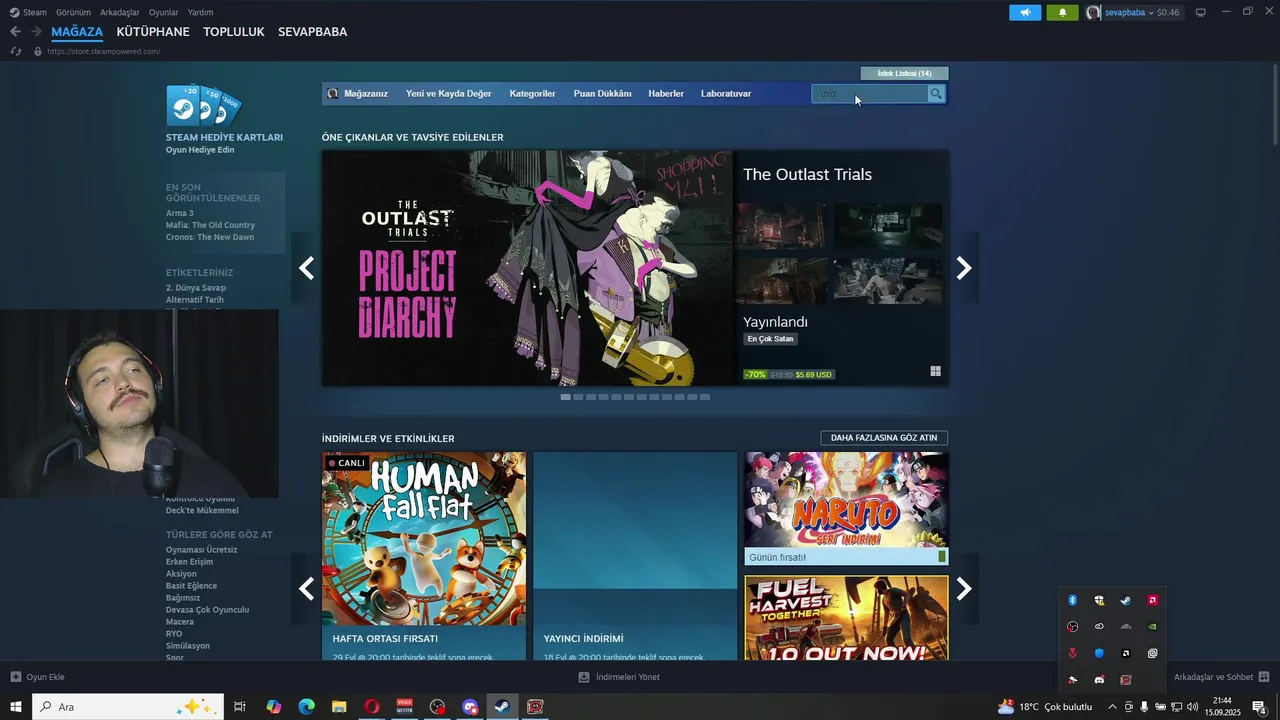1280x720 pixels.
Task: Open Steam Hediye Kartları link
Action: (224, 138)
